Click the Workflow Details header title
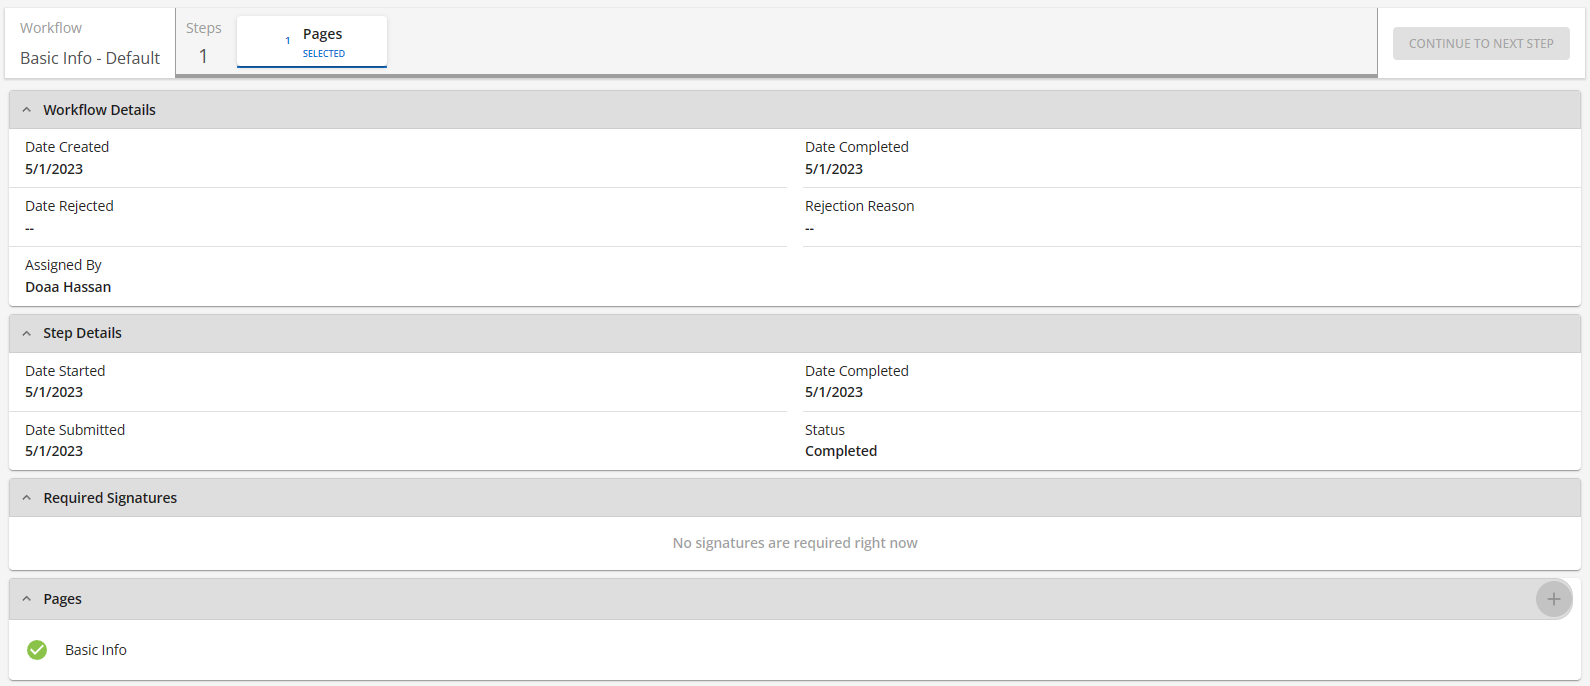 [99, 110]
